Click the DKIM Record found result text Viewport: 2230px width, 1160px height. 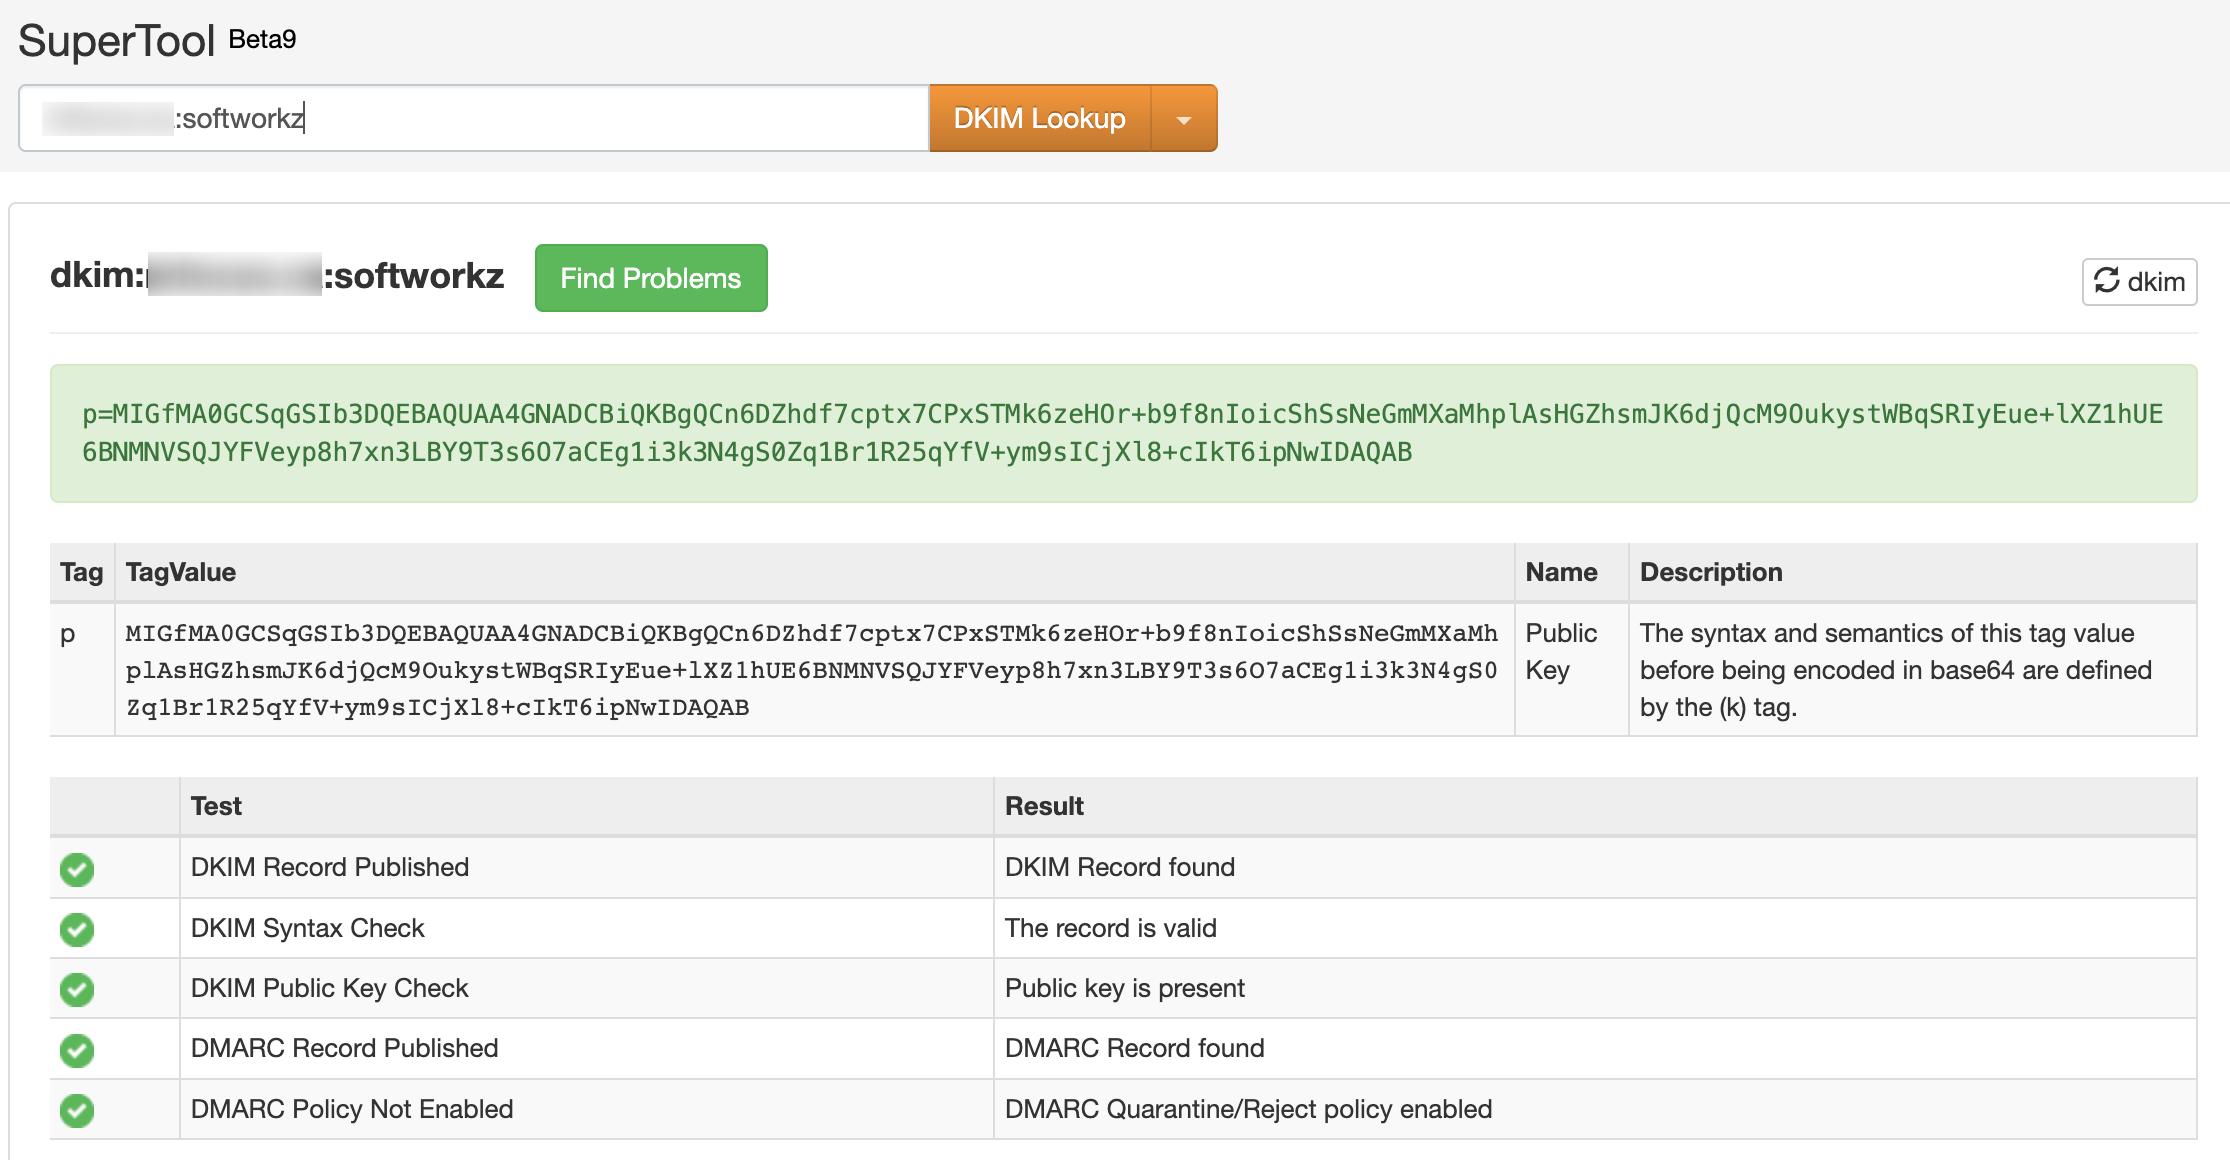tap(1119, 867)
